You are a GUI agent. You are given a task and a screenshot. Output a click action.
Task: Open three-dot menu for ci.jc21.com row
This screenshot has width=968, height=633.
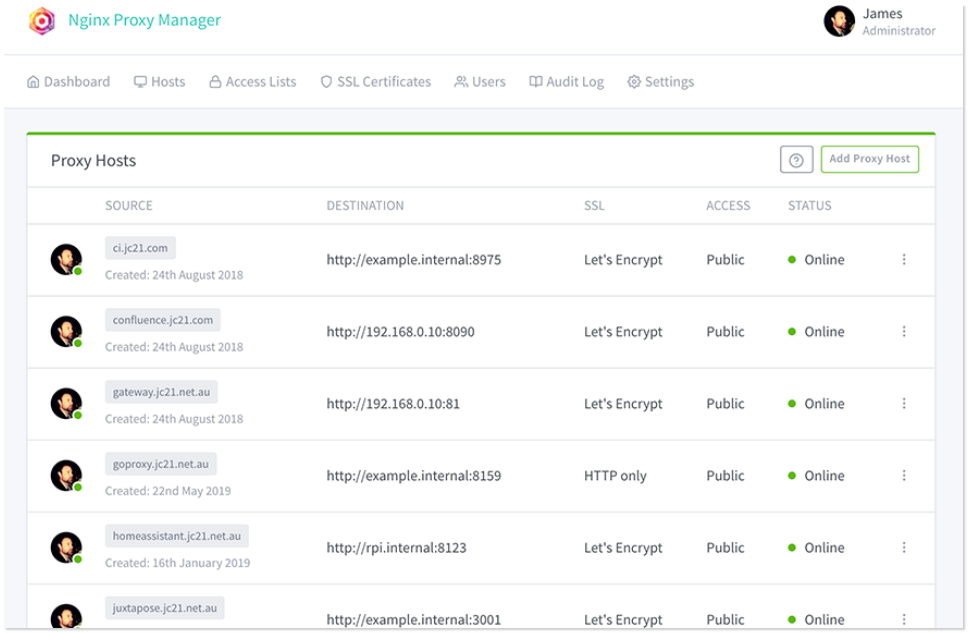(904, 260)
